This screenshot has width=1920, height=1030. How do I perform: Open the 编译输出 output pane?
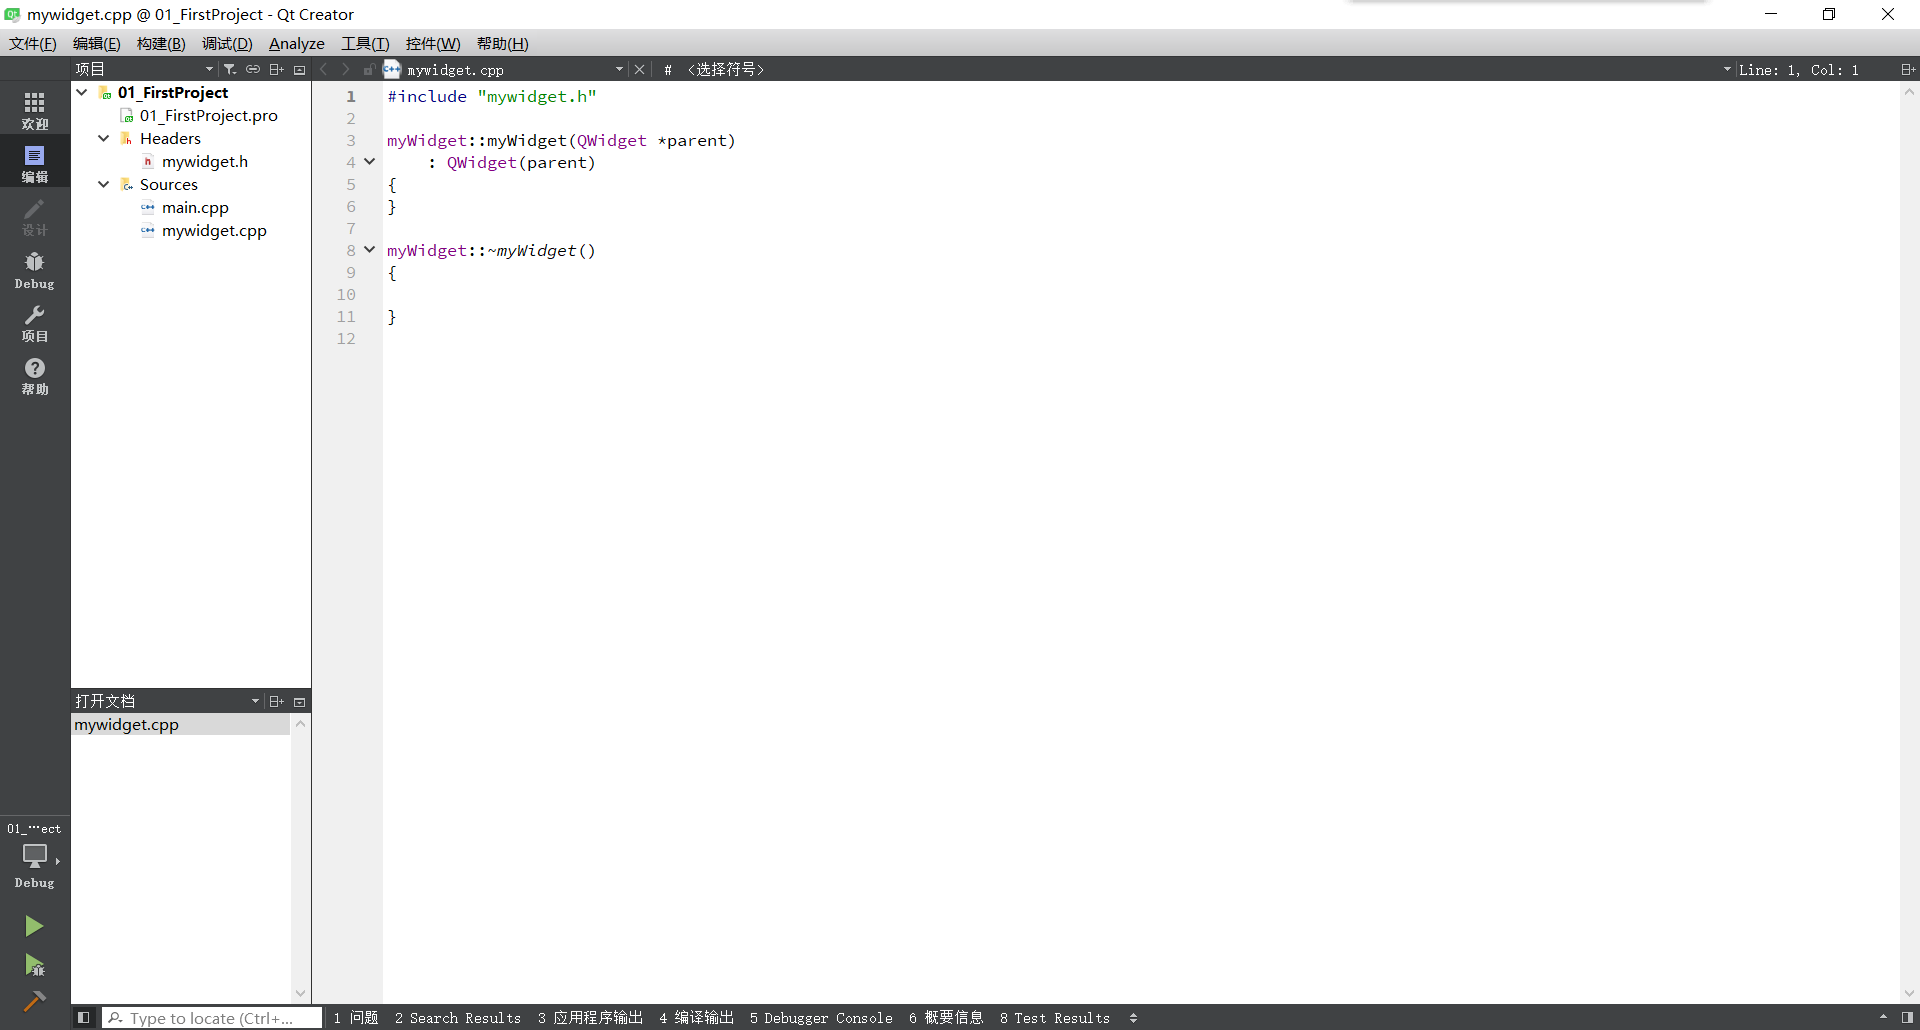[697, 1017]
